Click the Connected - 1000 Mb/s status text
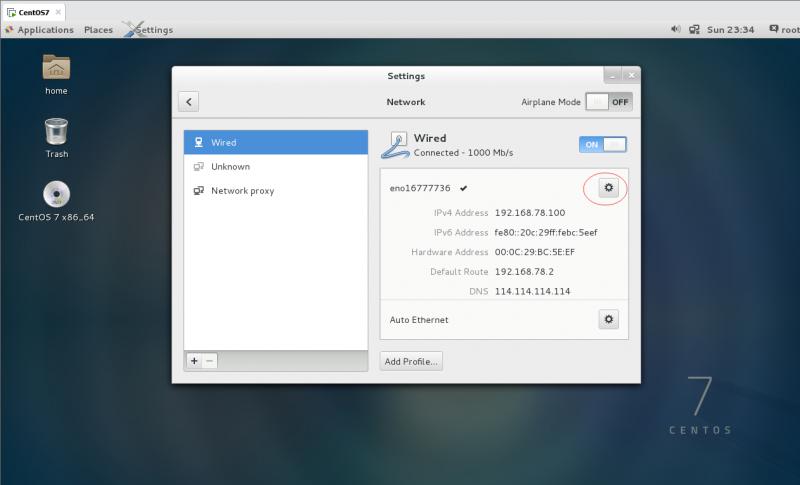Screen dimensions: 800x485 pyautogui.click(x=463, y=152)
